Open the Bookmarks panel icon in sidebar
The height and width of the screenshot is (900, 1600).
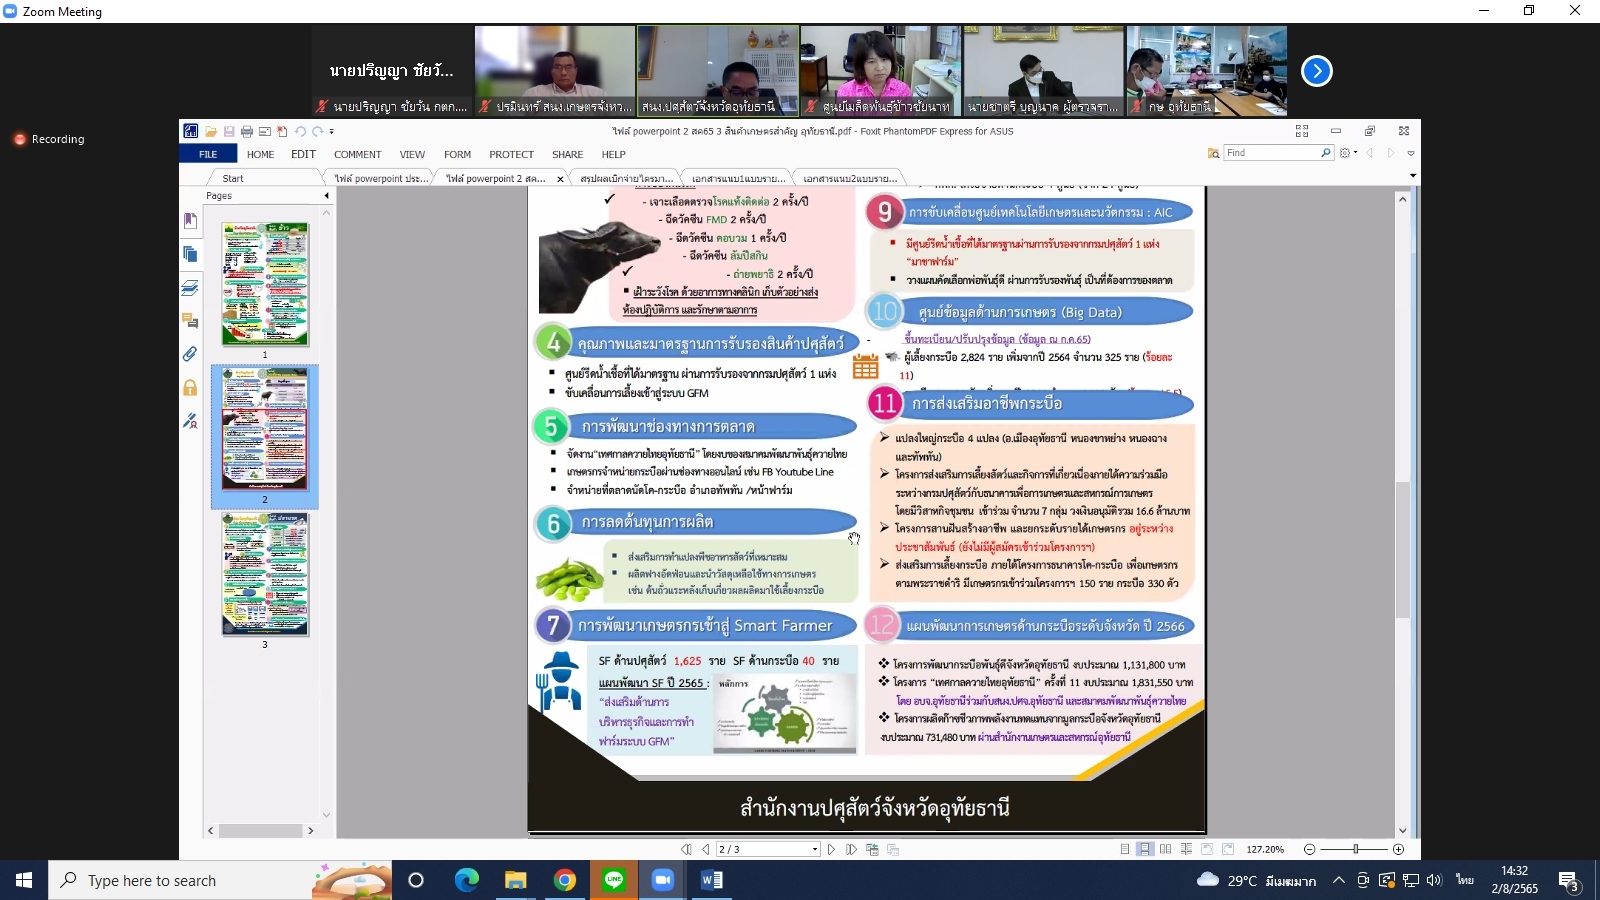[190, 221]
